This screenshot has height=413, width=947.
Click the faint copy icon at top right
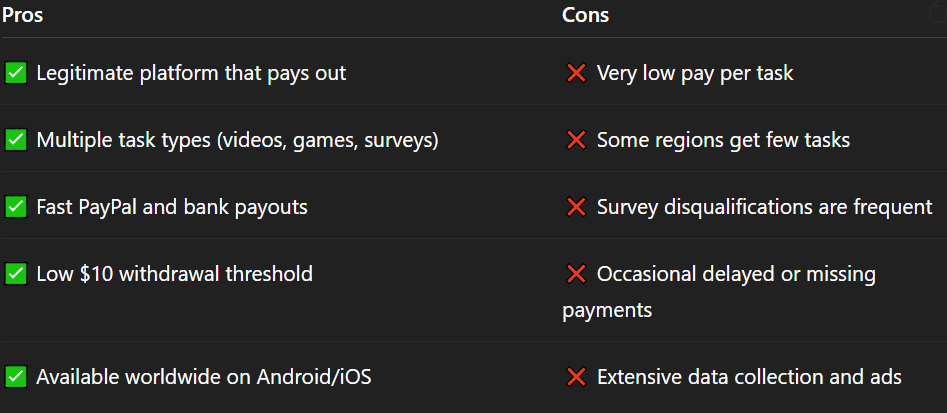pyautogui.click(x=937, y=13)
